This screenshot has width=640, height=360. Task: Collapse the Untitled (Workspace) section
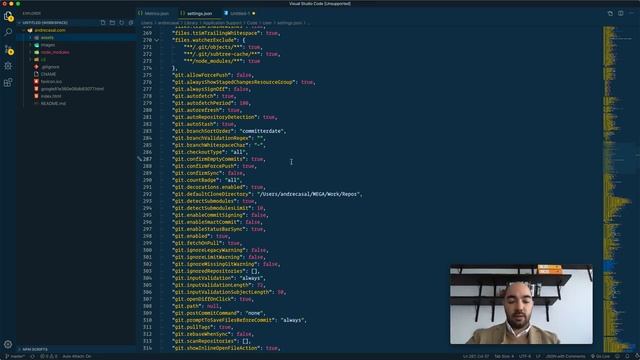[x=45, y=23]
